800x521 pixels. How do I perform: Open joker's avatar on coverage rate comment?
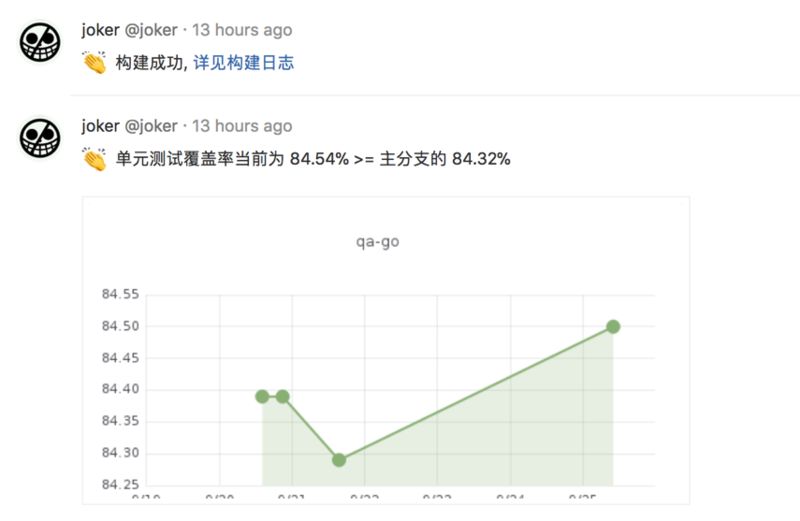[40, 138]
